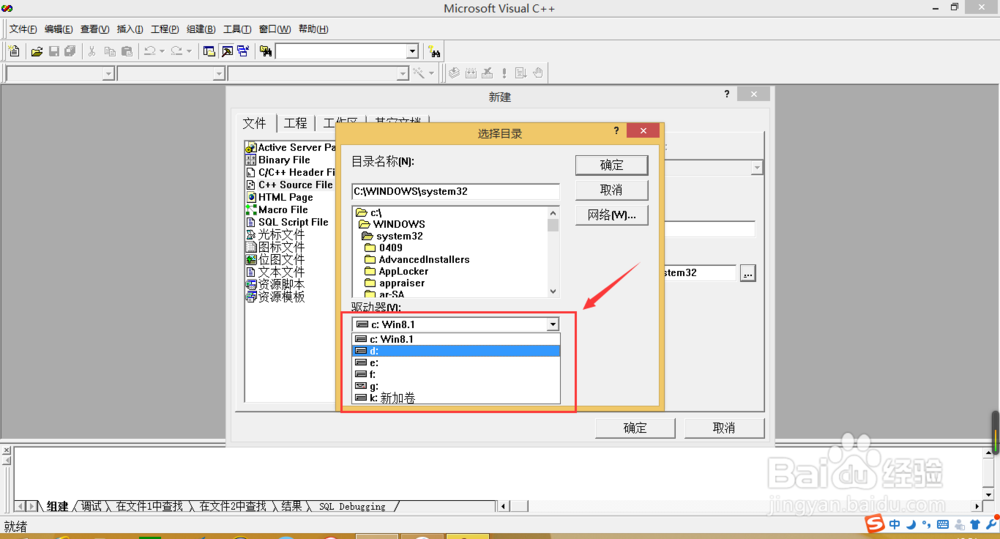The width and height of the screenshot is (1000, 539).
Task: Open the WizardBar members combo box
Action: 318,74
